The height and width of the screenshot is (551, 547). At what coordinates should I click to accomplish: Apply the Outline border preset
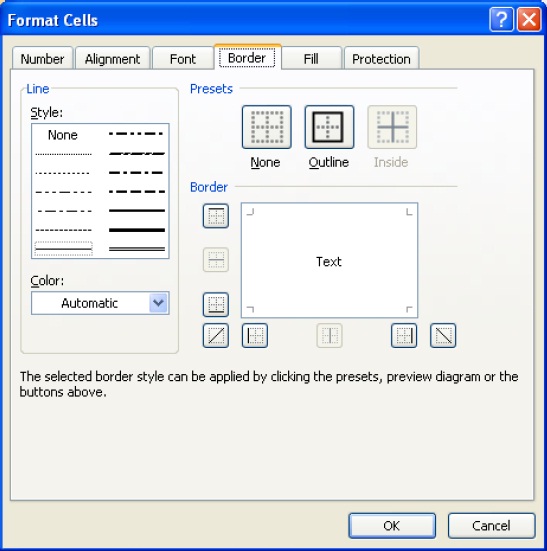329,127
